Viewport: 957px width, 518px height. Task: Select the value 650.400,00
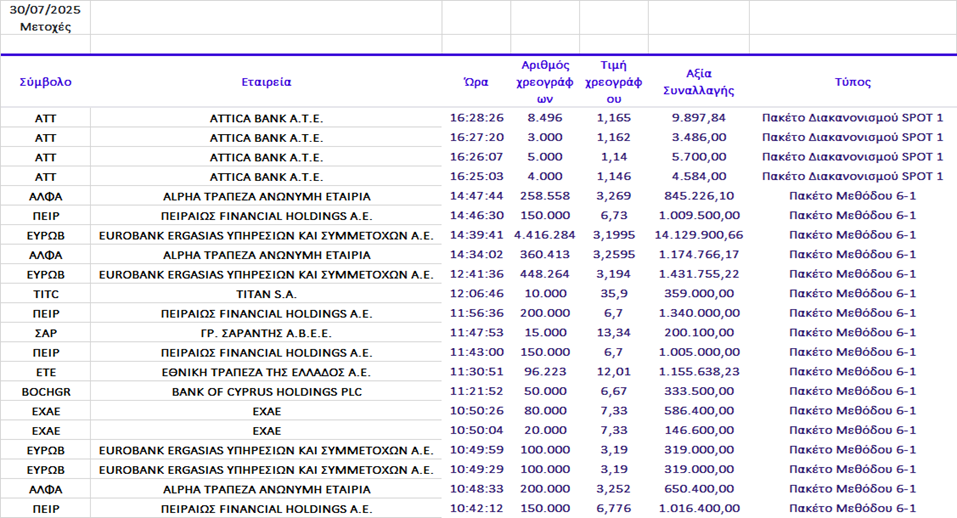tap(699, 489)
